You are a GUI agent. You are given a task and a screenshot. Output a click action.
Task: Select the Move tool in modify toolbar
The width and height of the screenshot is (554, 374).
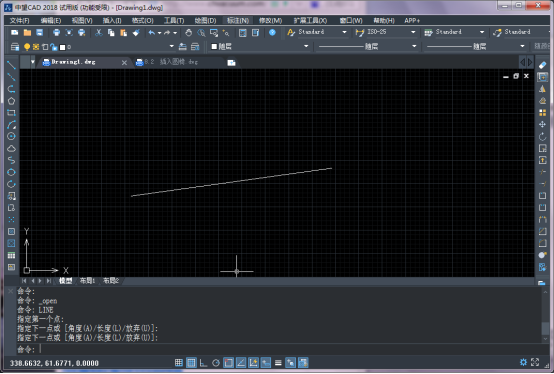[542, 124]
